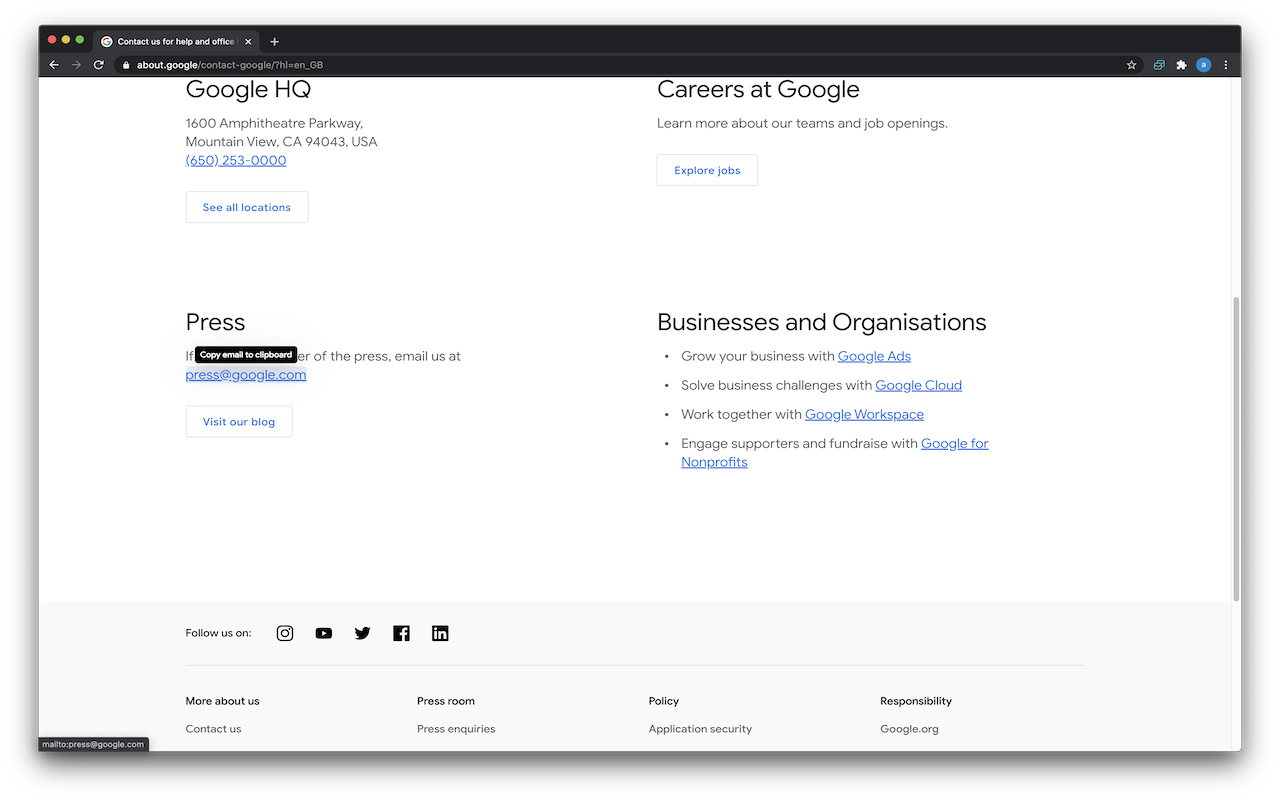Open Application security footer link
The image size is (1280, 800).
[700, 729]
